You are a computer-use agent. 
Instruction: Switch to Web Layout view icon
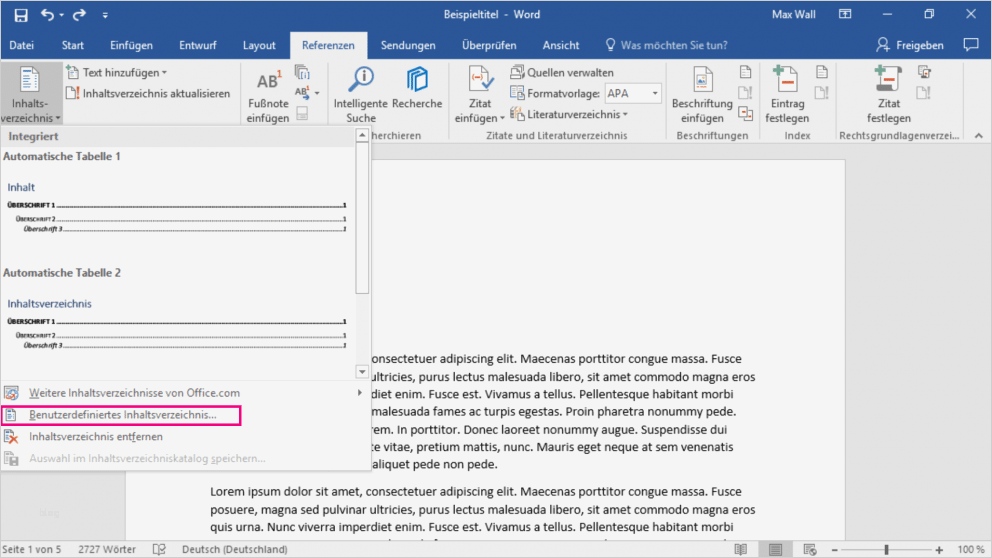(809, 549)
